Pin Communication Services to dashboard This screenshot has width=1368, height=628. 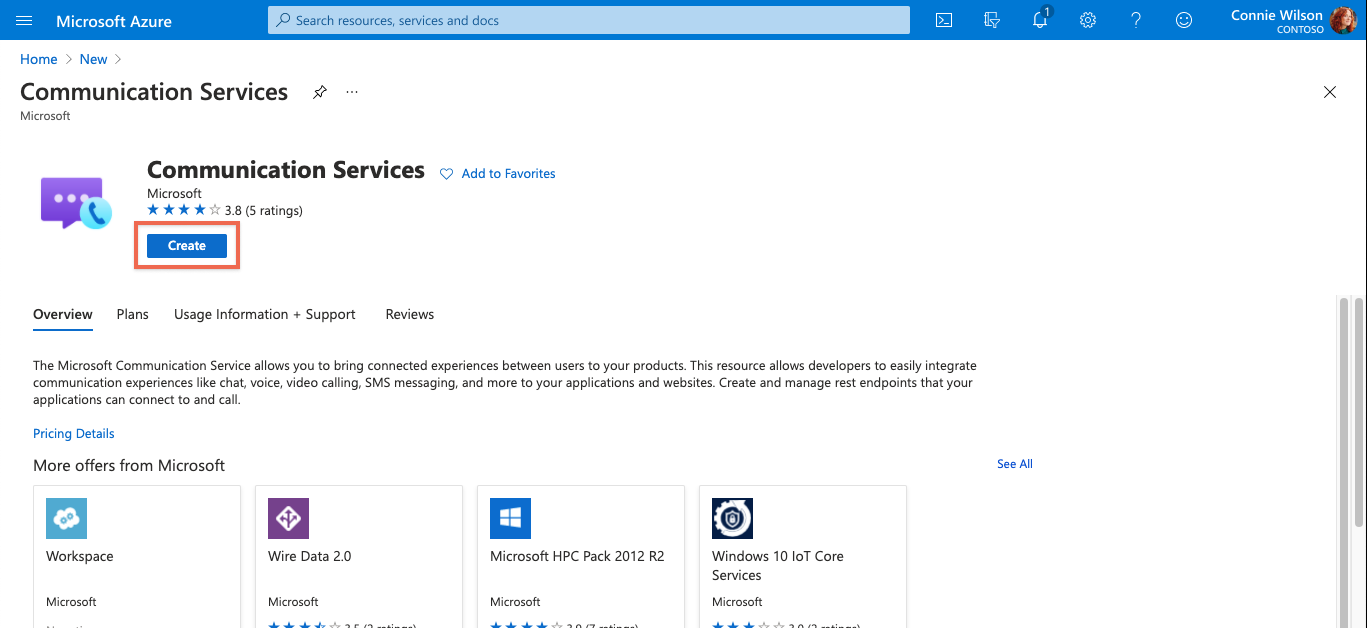319,91
